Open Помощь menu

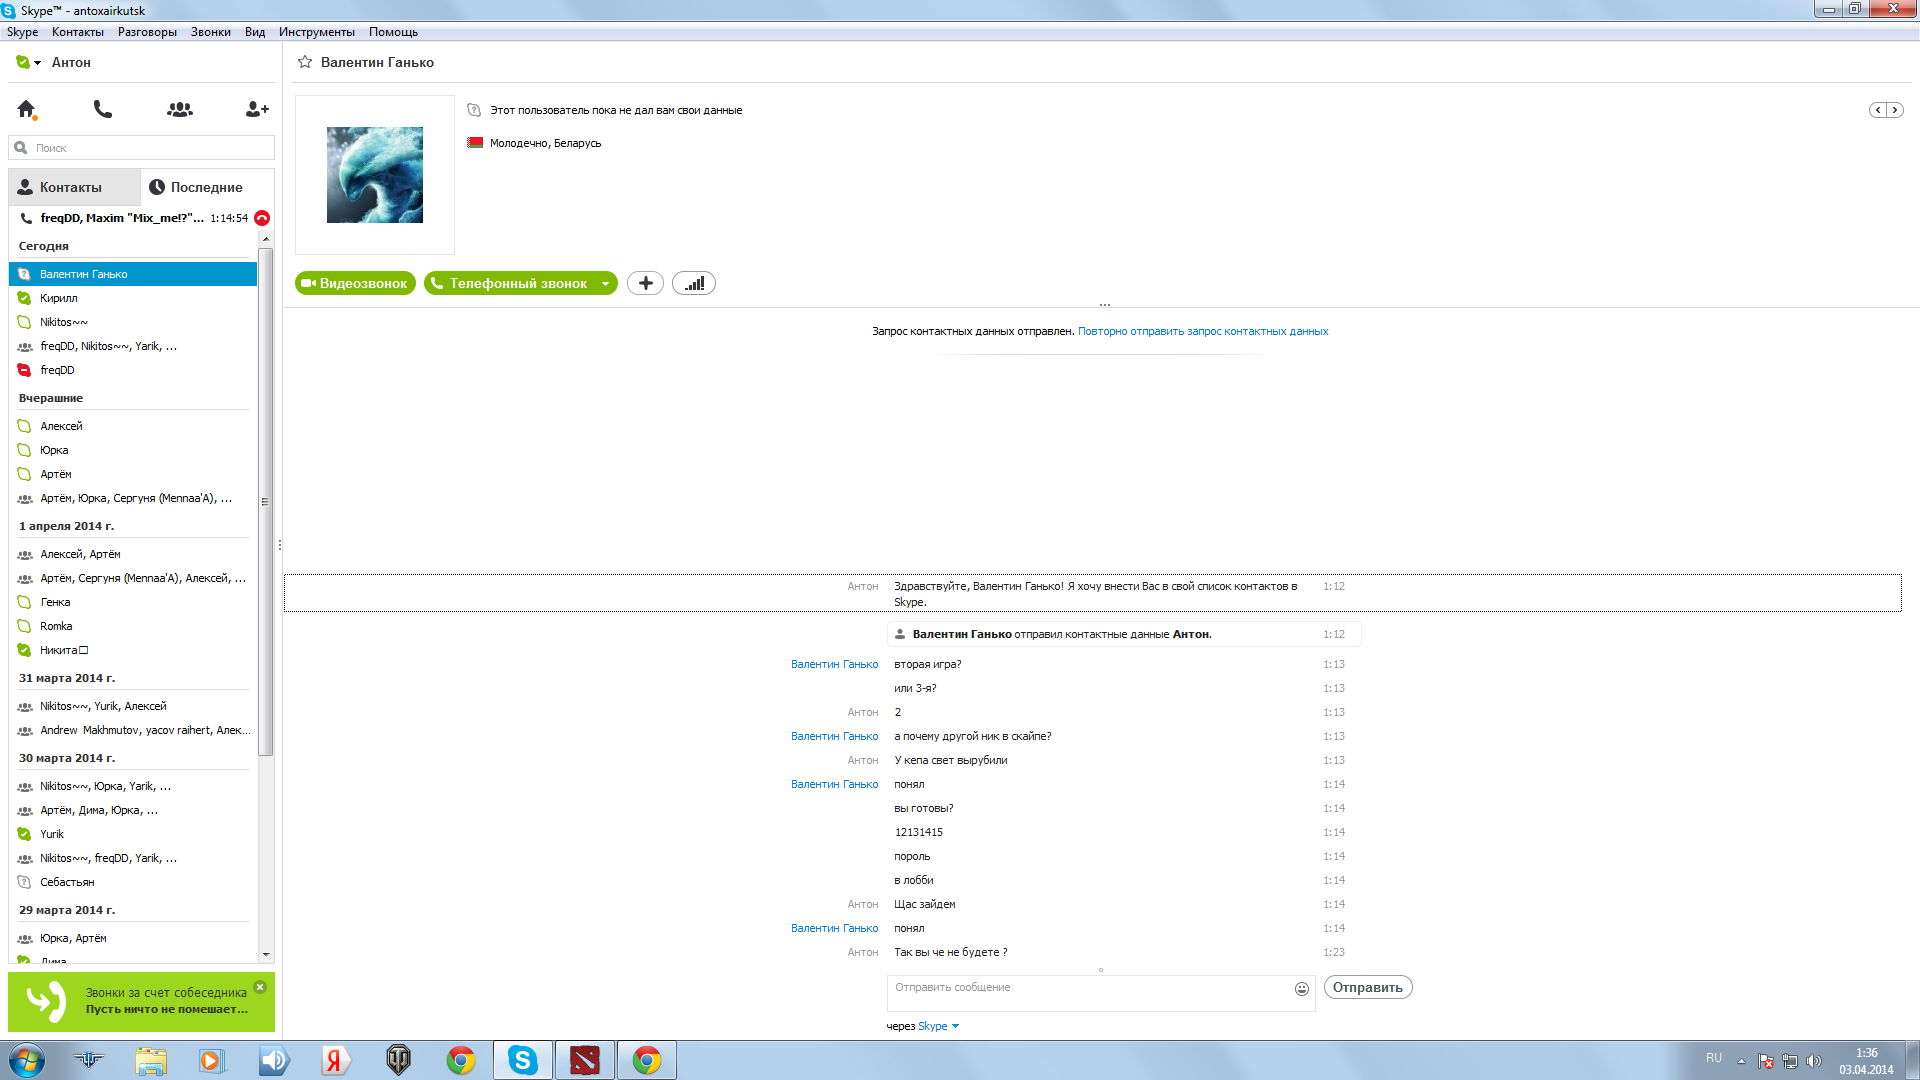click(x=393, y=32)
